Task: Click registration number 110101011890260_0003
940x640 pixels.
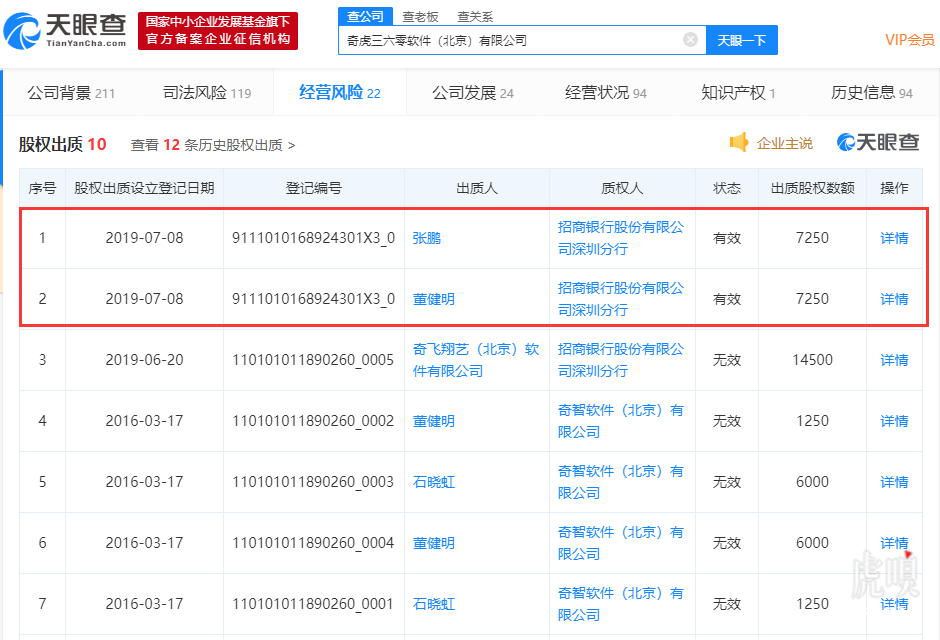Action: (313, 482)
